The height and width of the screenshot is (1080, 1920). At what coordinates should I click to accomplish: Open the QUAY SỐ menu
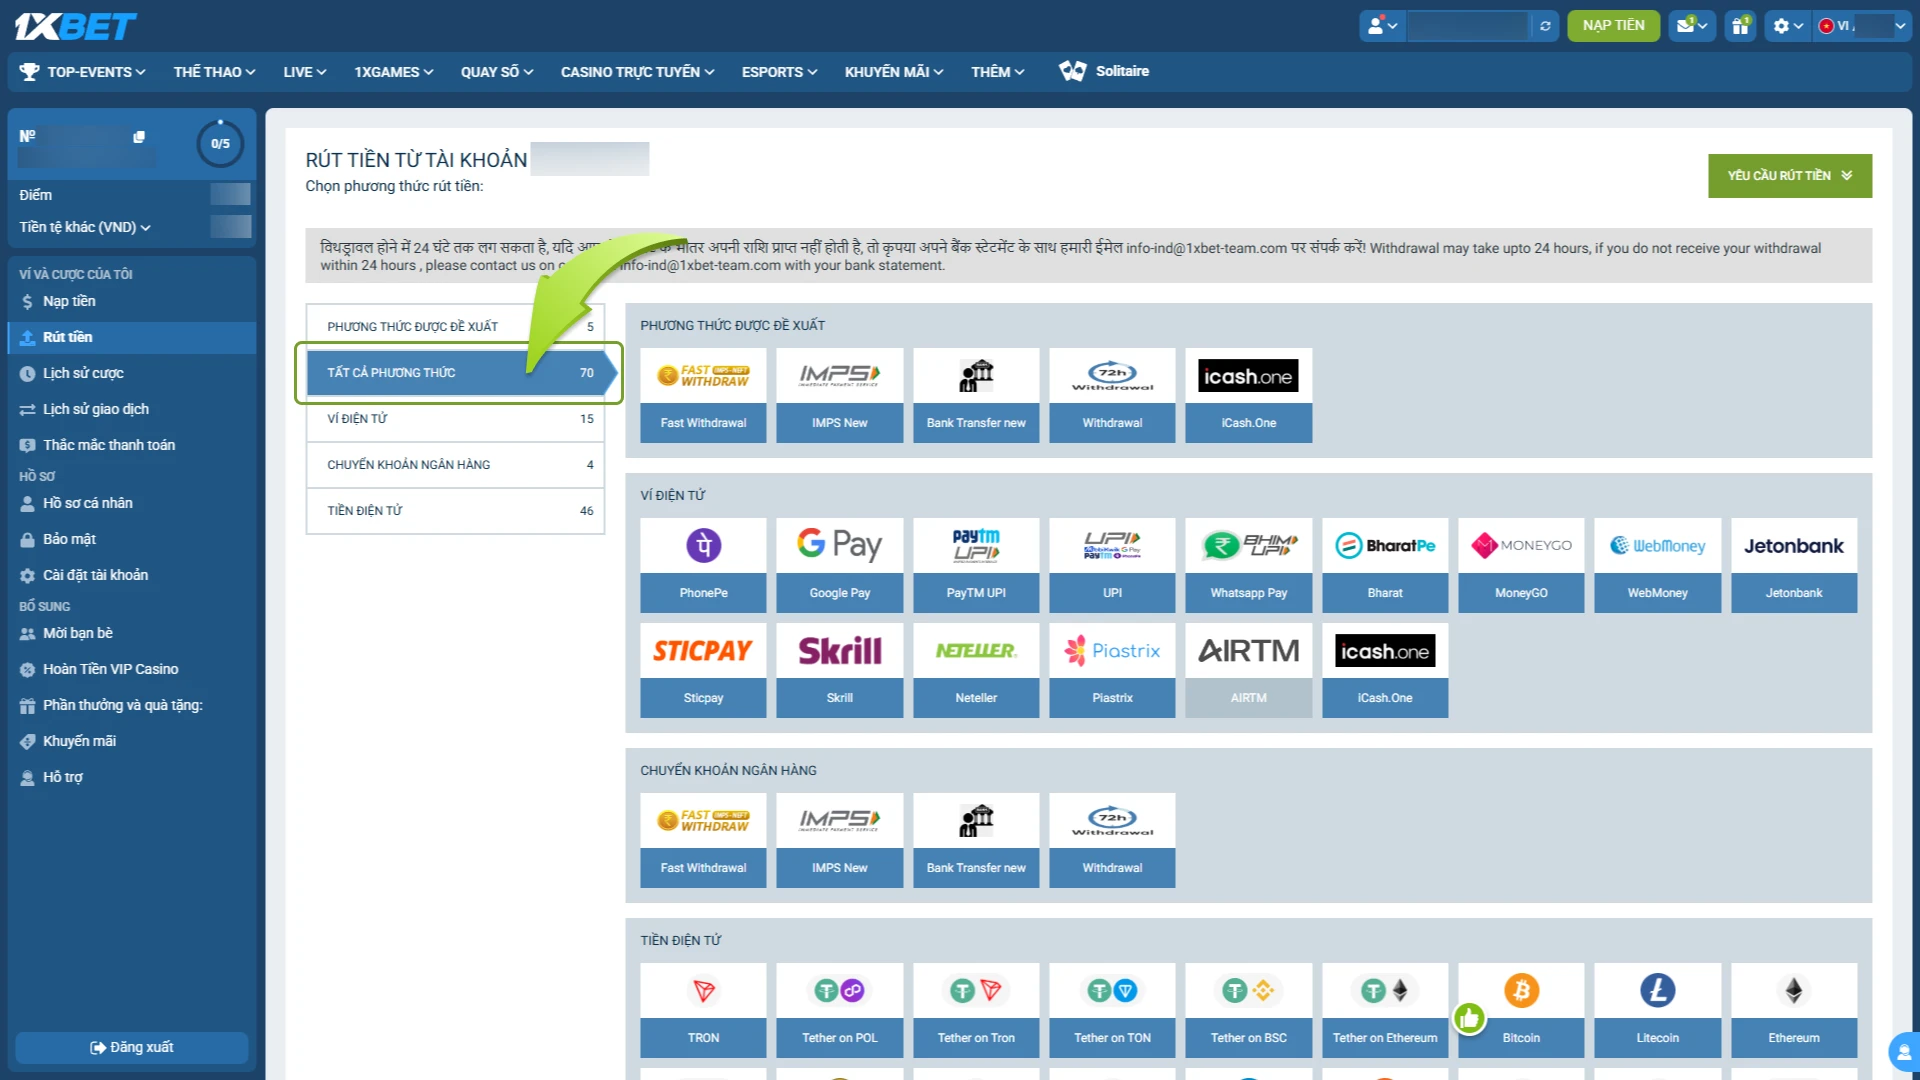point(497,72)
